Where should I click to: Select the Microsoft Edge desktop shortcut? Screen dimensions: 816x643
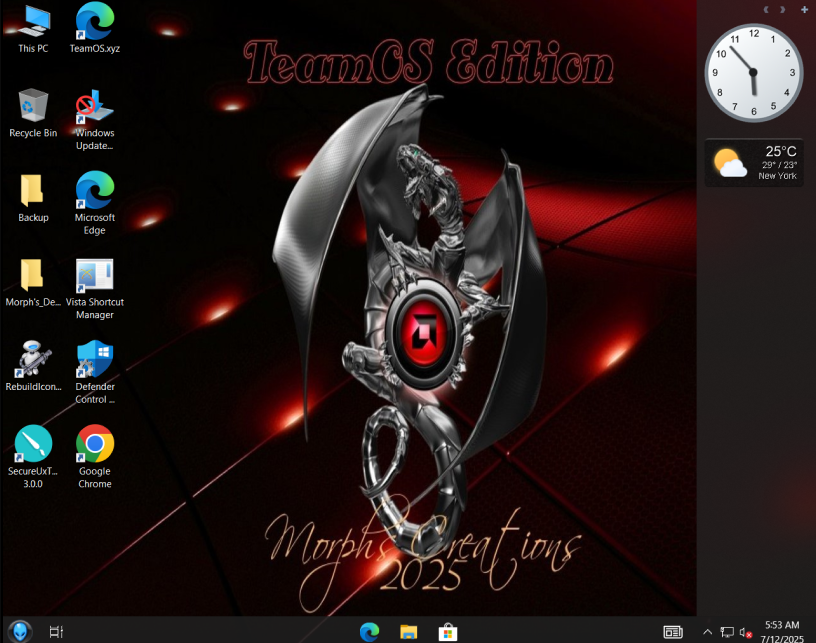pyautogui.click(x=95, y=203)
